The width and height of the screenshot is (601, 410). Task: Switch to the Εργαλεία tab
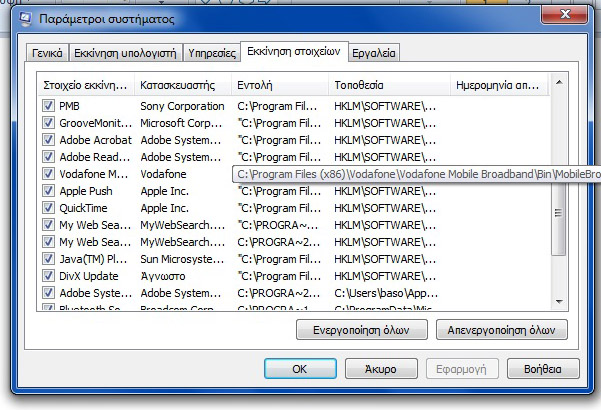click(374, 53)
